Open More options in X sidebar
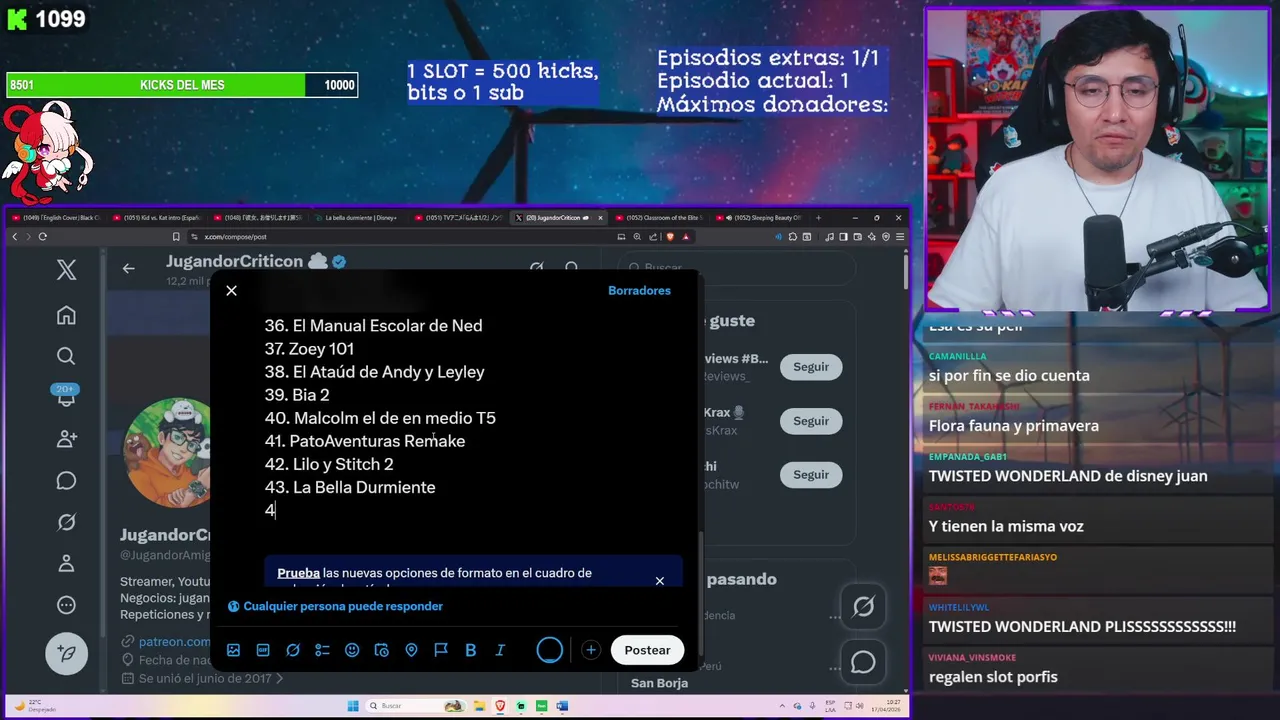 (66, 605)
